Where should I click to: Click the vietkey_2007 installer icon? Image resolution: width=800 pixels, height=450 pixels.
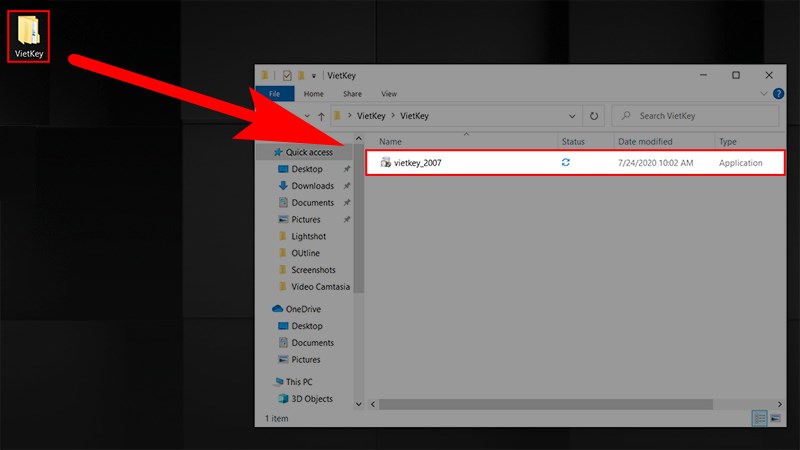[385, 163]
